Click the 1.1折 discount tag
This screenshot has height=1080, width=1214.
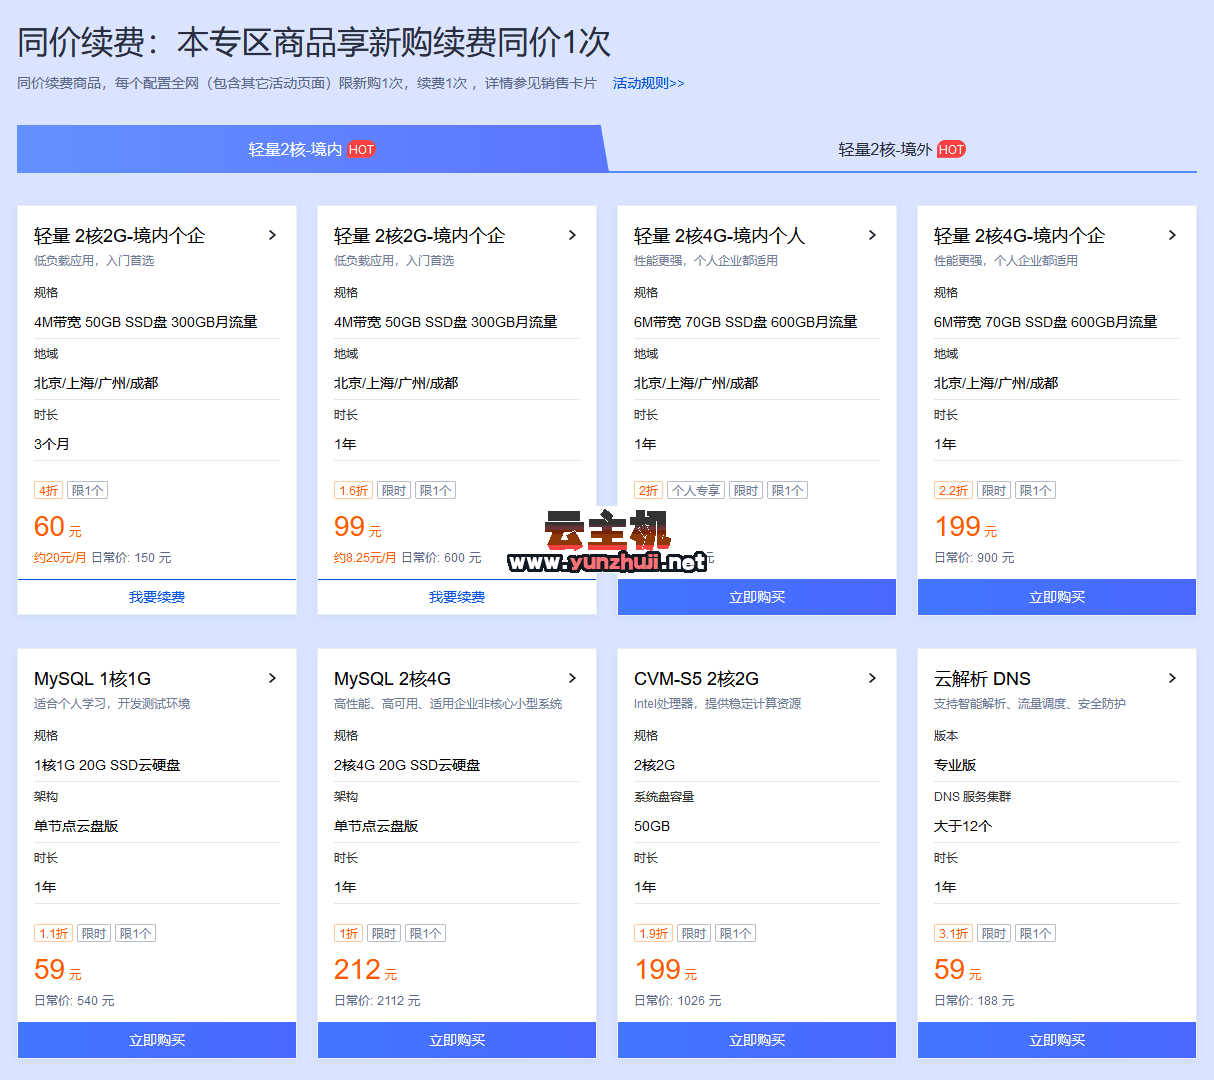click(54, 933)
